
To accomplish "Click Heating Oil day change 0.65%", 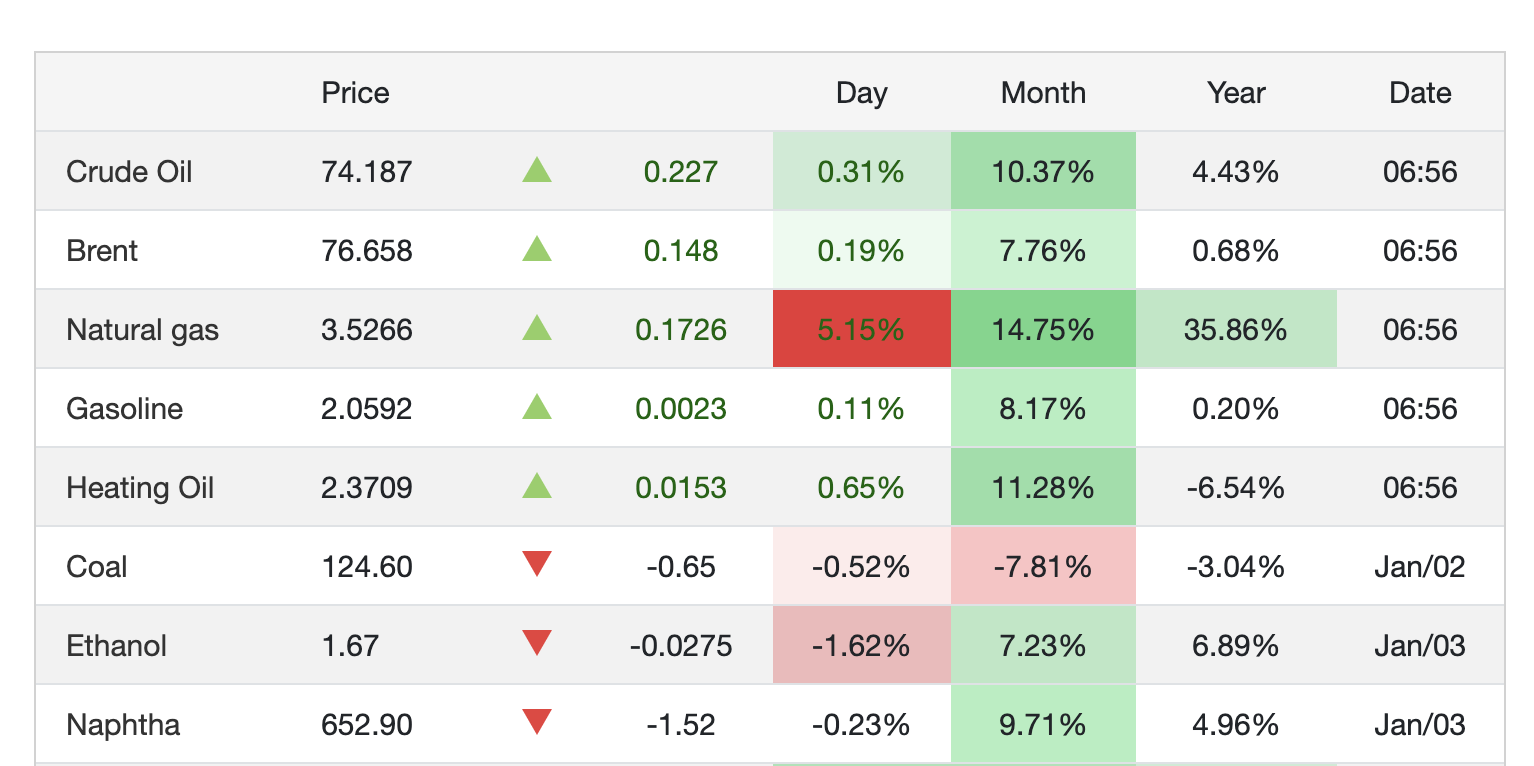I will (x=861, y=488).
